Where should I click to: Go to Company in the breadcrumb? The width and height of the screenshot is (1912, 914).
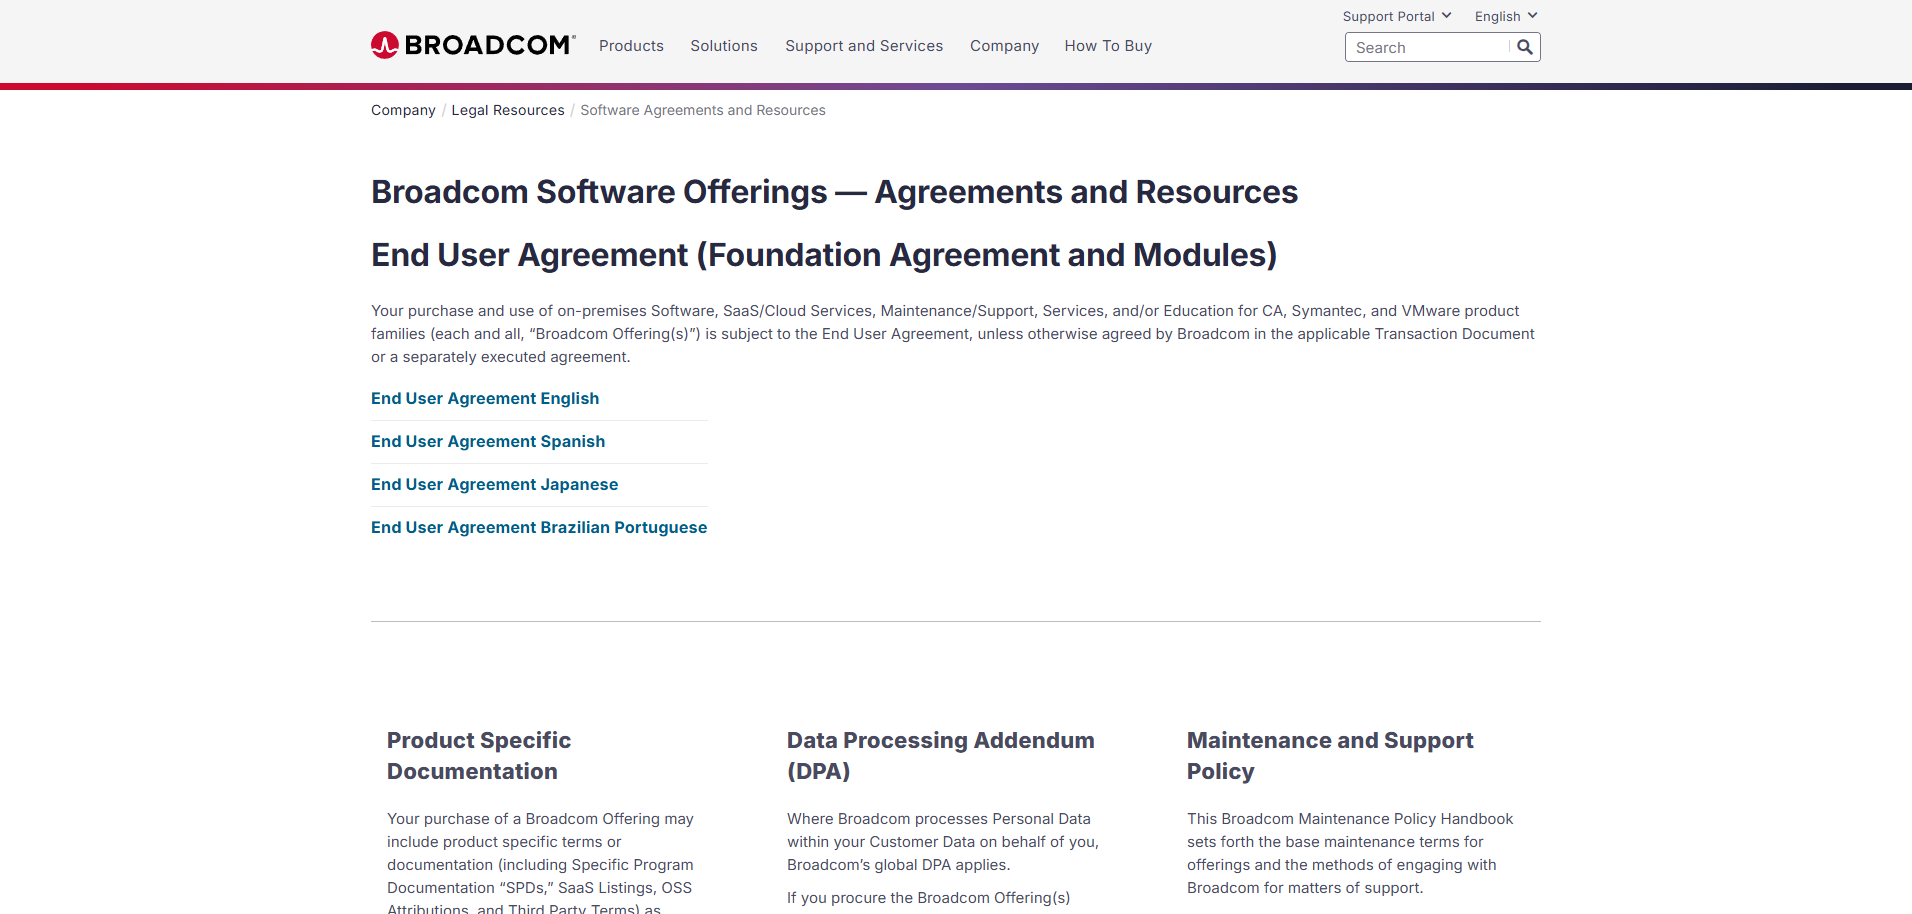(403, 110)
